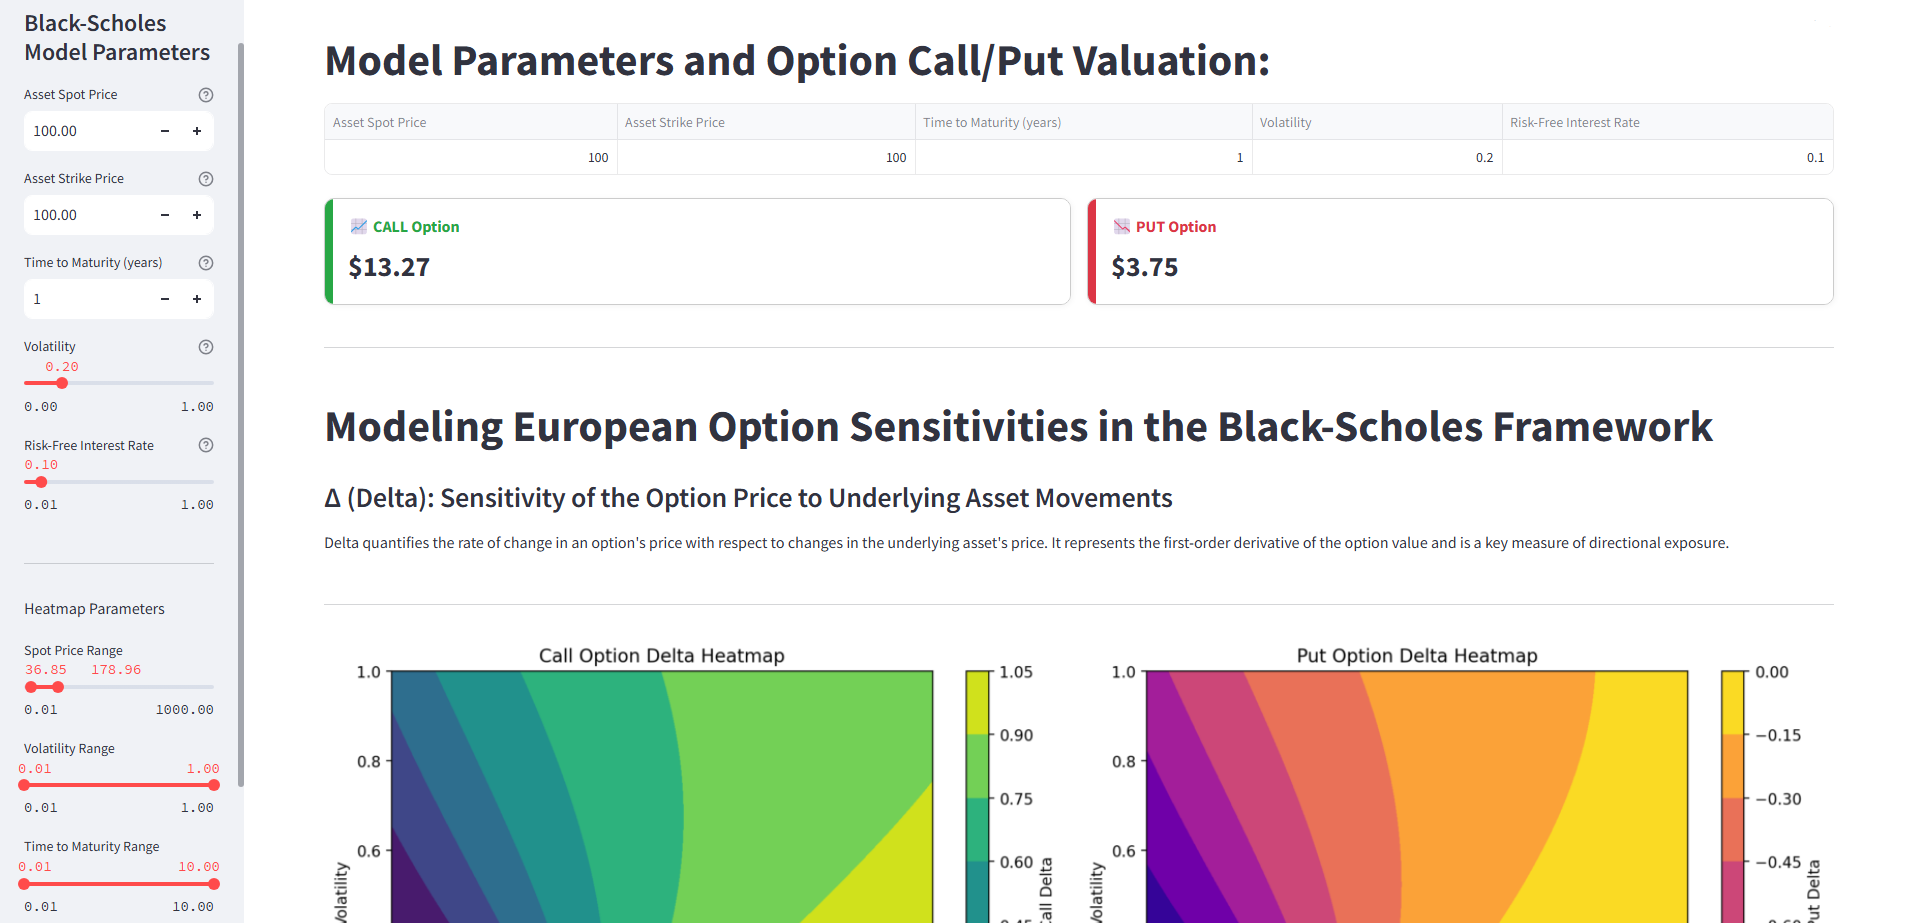Click the Time to Maturity Range upper handle

tap(212, 884)
